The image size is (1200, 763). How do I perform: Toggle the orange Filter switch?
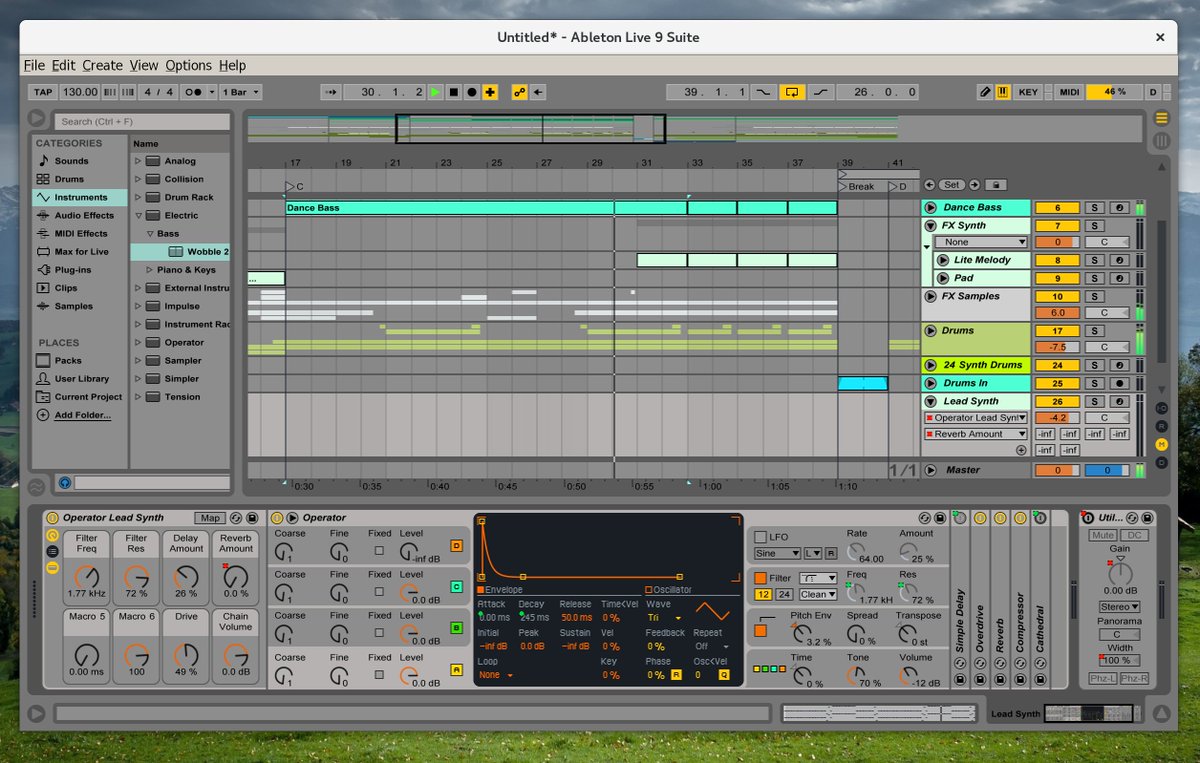(760, 578)
